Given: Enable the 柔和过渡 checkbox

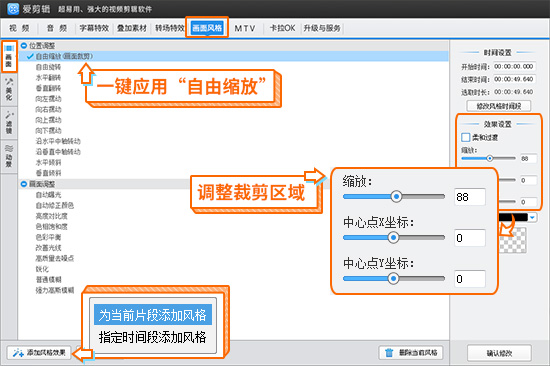Looking at the screenshot, I should [465, 137].
